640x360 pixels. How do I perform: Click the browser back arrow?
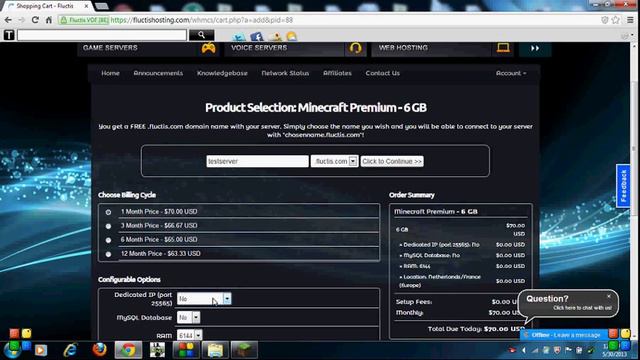point(8,20)
